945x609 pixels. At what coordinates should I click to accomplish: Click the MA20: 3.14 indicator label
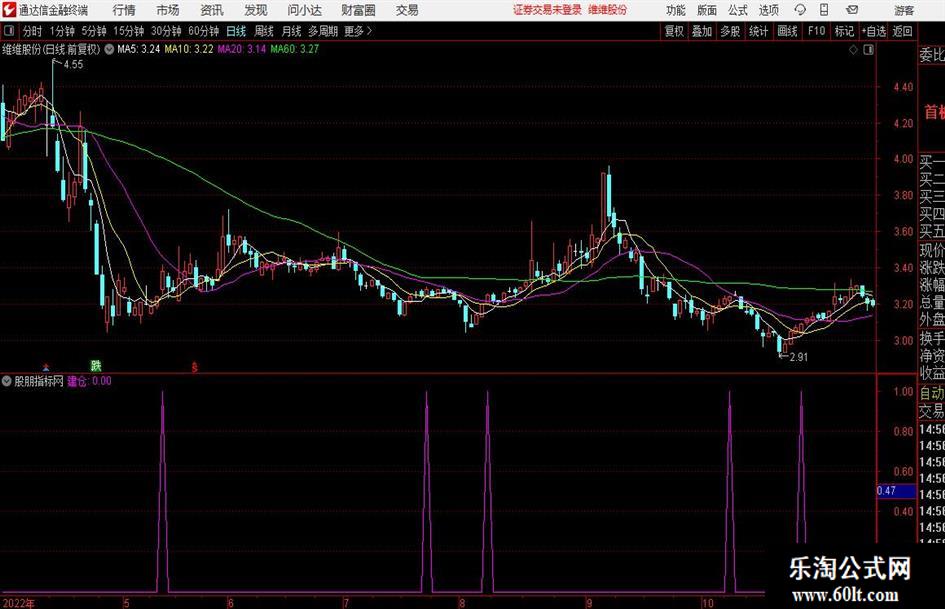(x=242, y=49)
